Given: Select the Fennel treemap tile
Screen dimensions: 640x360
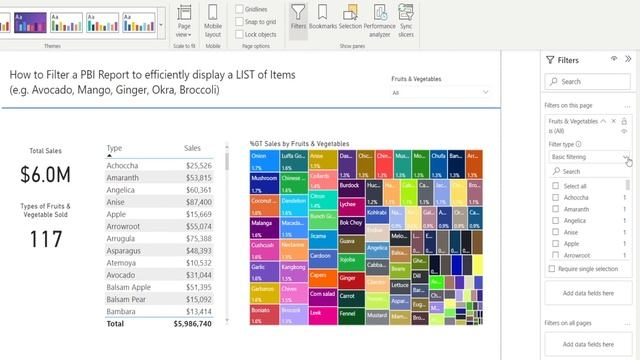Looking at the screenshot, I should 351,317.
